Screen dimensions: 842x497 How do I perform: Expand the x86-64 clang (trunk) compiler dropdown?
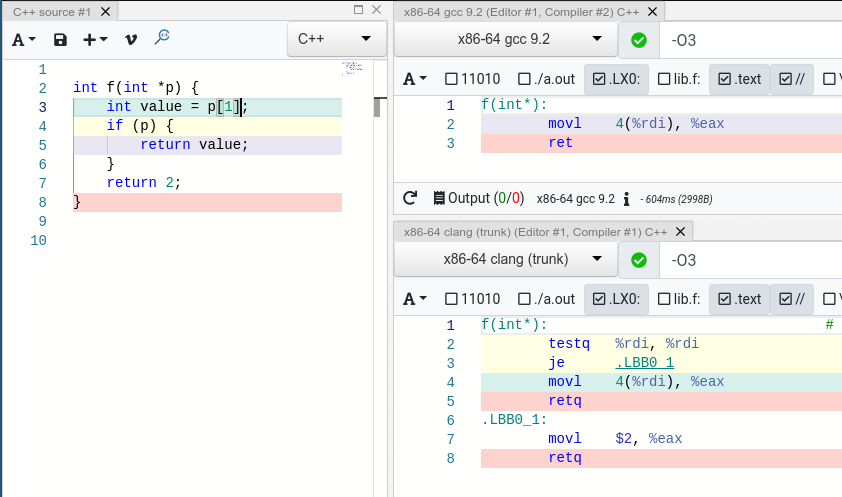[504, 260]
